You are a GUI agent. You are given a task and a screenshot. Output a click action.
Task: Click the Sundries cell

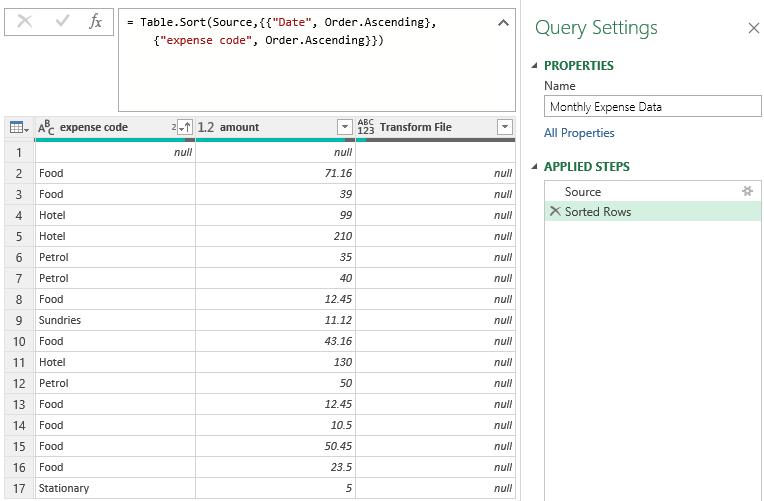click(x=115, y=320)
